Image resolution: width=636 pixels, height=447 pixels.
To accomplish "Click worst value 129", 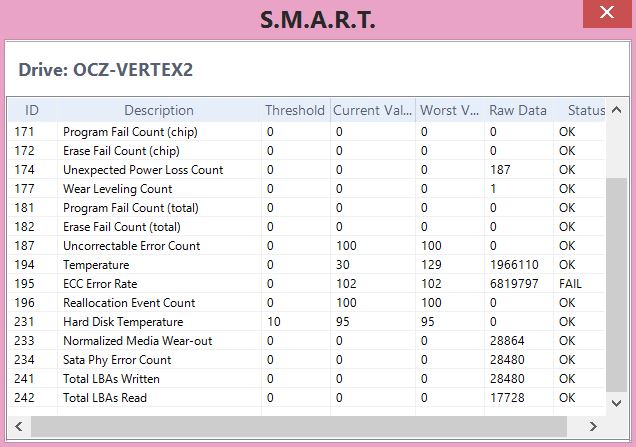I will pyautogui.click(x=431, y=265).
